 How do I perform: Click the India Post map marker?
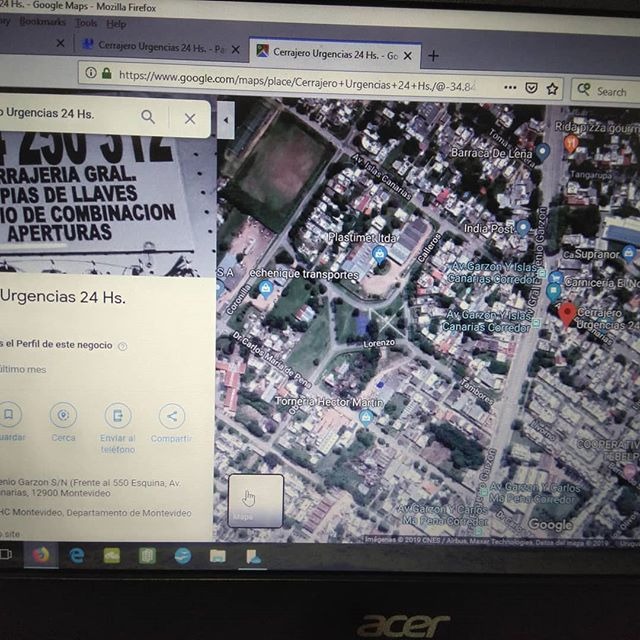click(x=522, y=228)
